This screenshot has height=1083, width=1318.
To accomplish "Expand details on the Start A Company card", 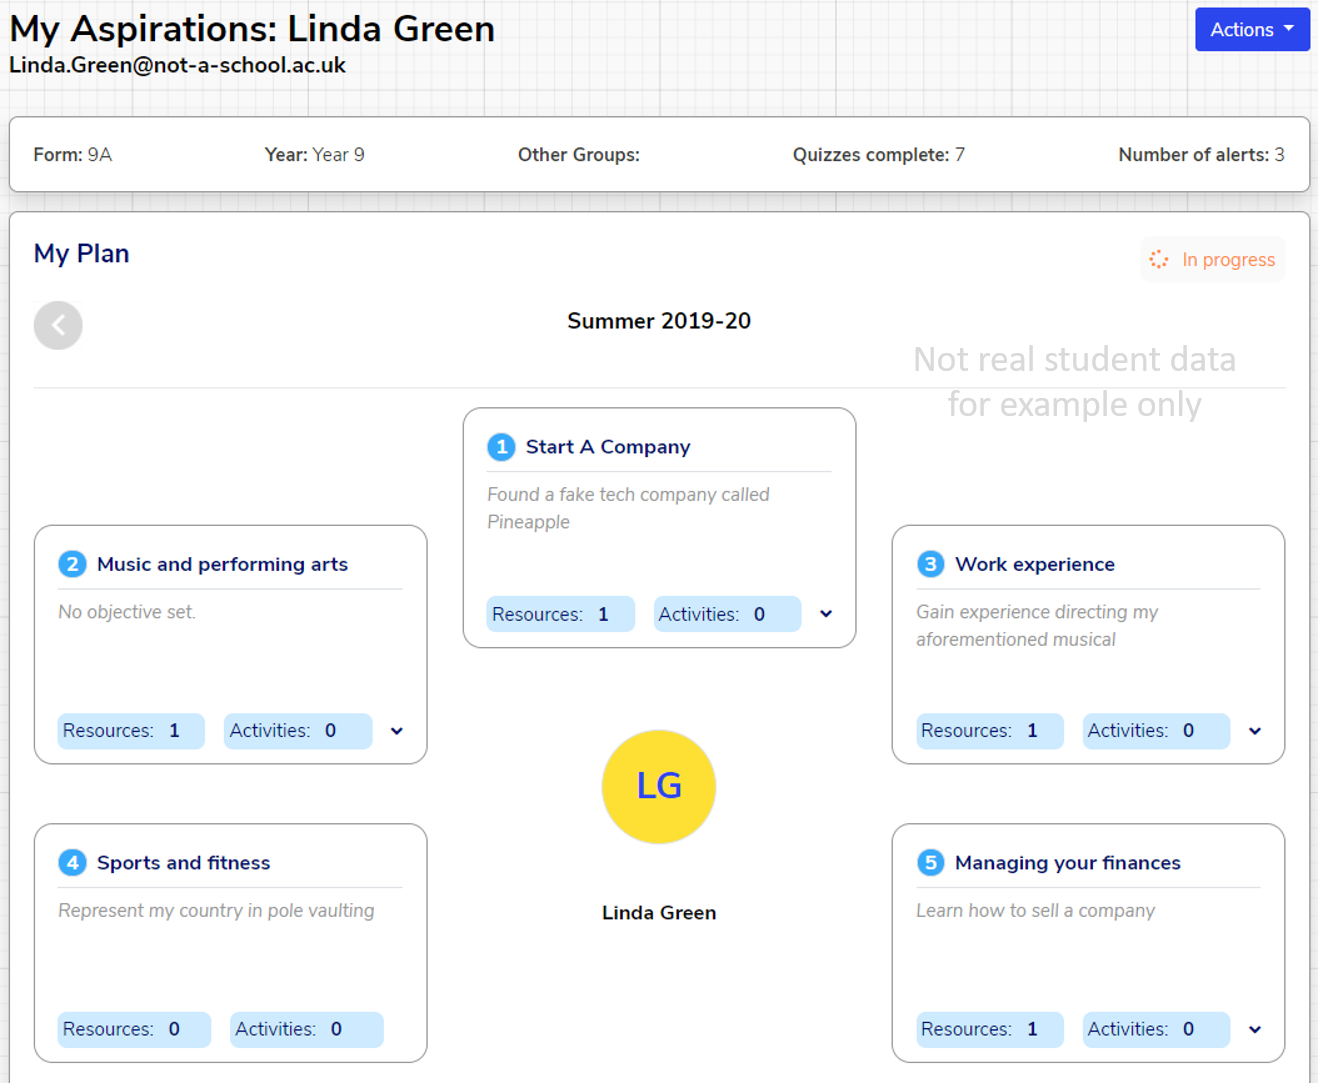I will (x=826, y=613).
